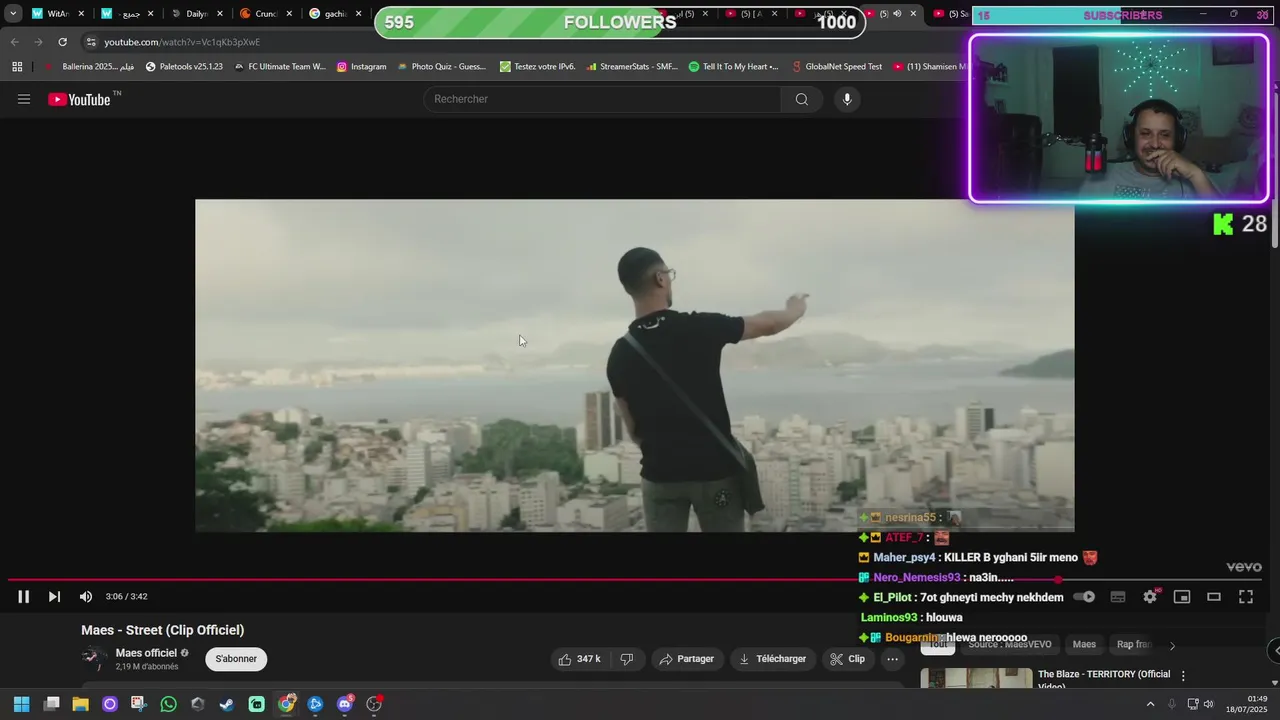The width and height of the screenshot is (1280, 720).
Task: Open the Partager share dialog
Action: (687, 659)
